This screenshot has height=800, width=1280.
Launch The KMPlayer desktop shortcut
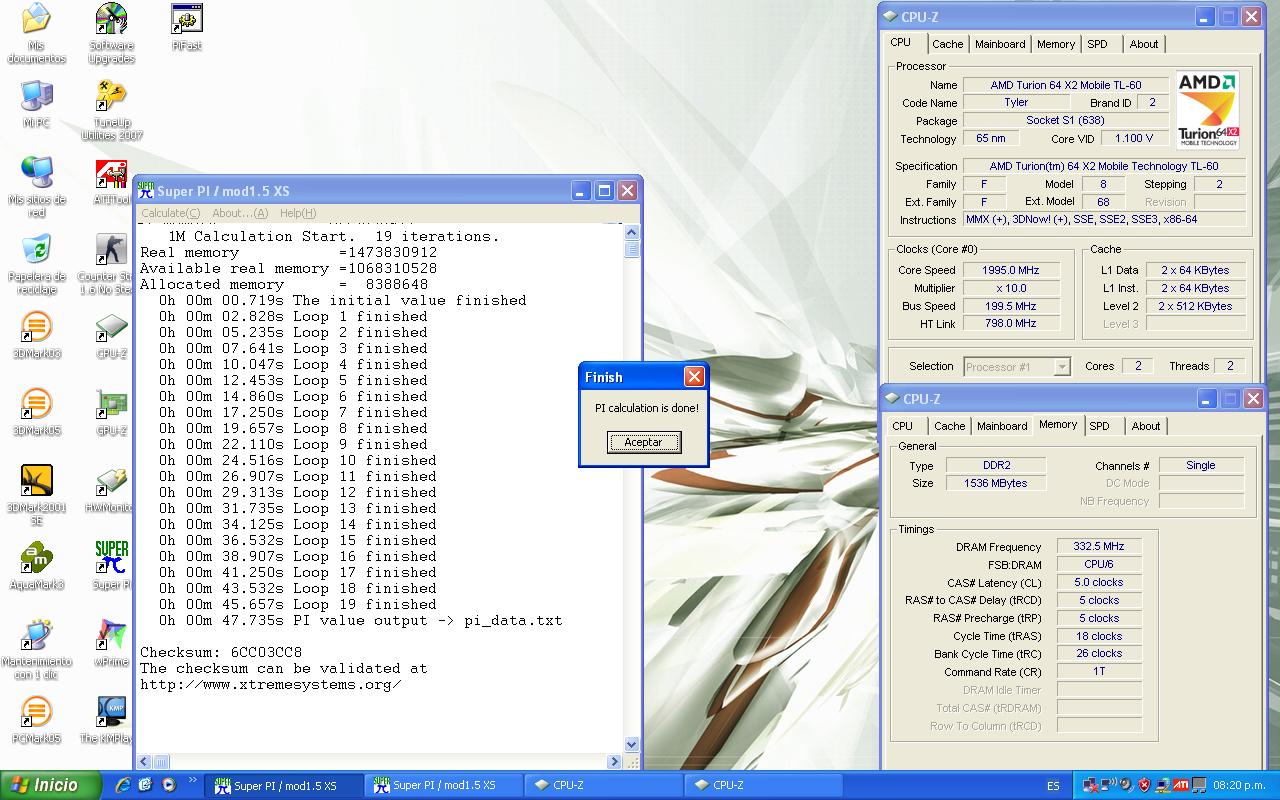click(108, 720)
